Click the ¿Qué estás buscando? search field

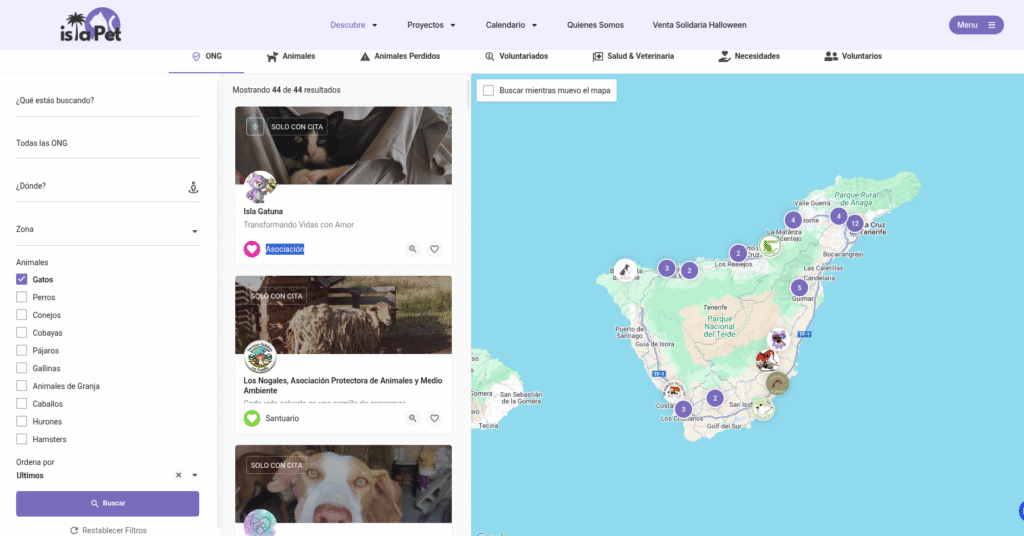[x=107, y=100]
